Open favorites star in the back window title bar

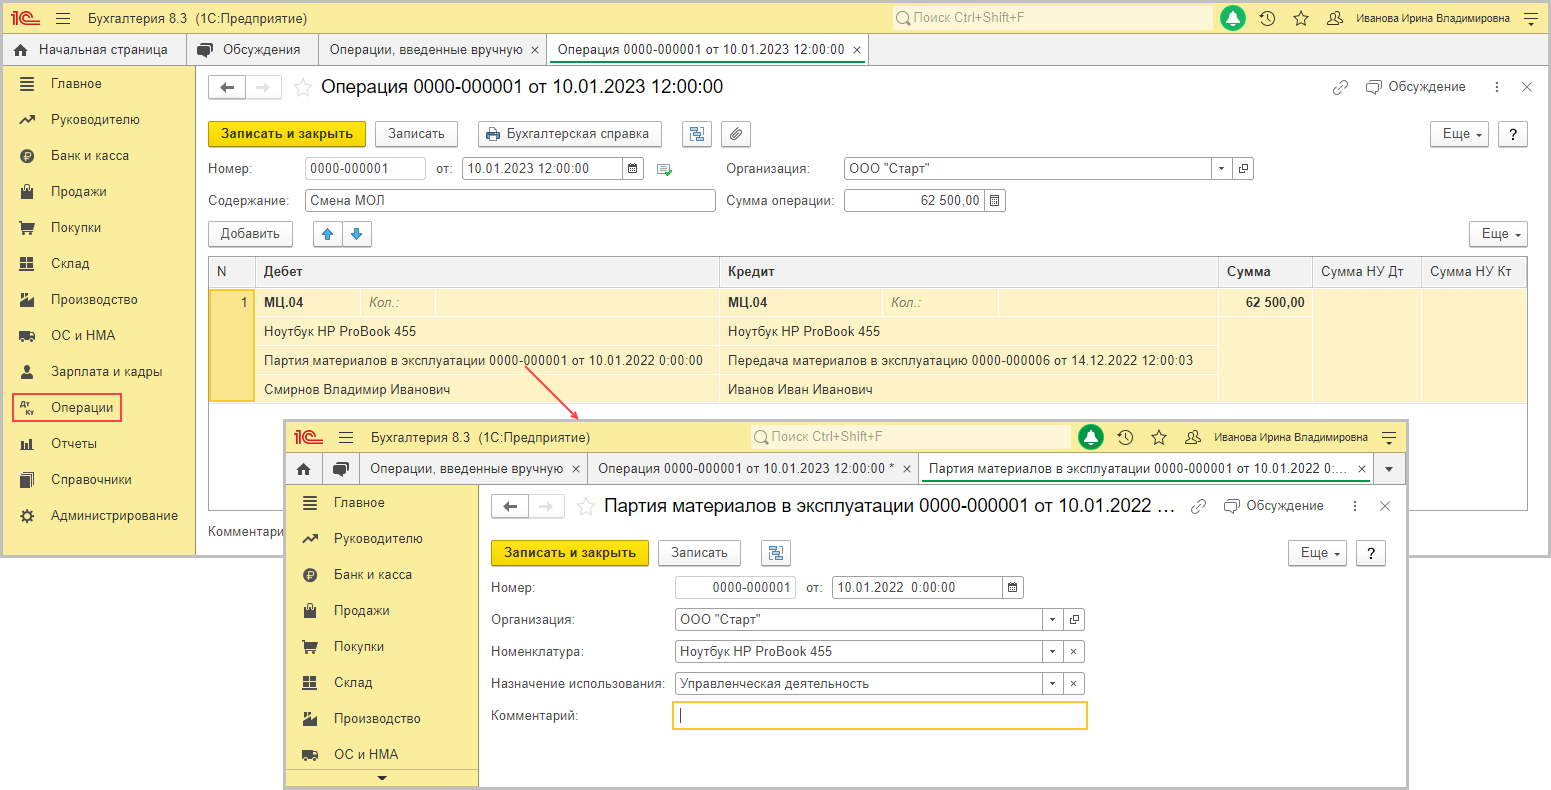coord(1301,18)
